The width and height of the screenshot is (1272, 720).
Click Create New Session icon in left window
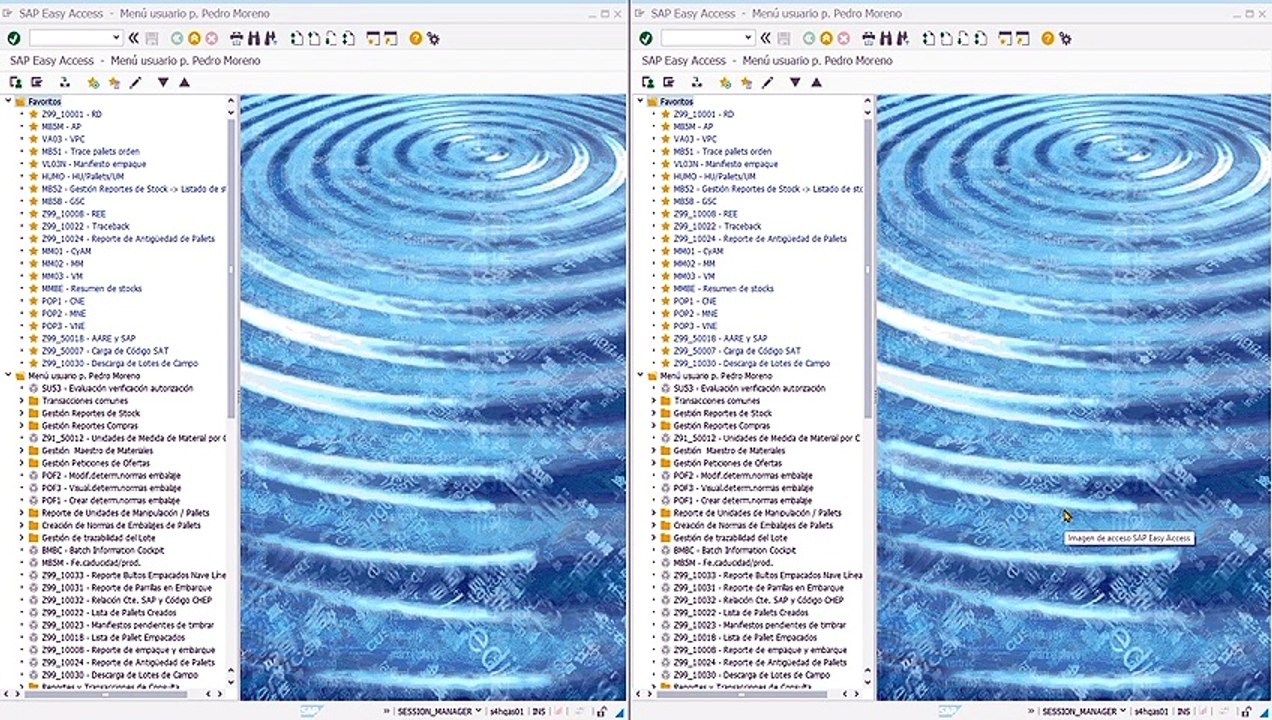point(373,38)
